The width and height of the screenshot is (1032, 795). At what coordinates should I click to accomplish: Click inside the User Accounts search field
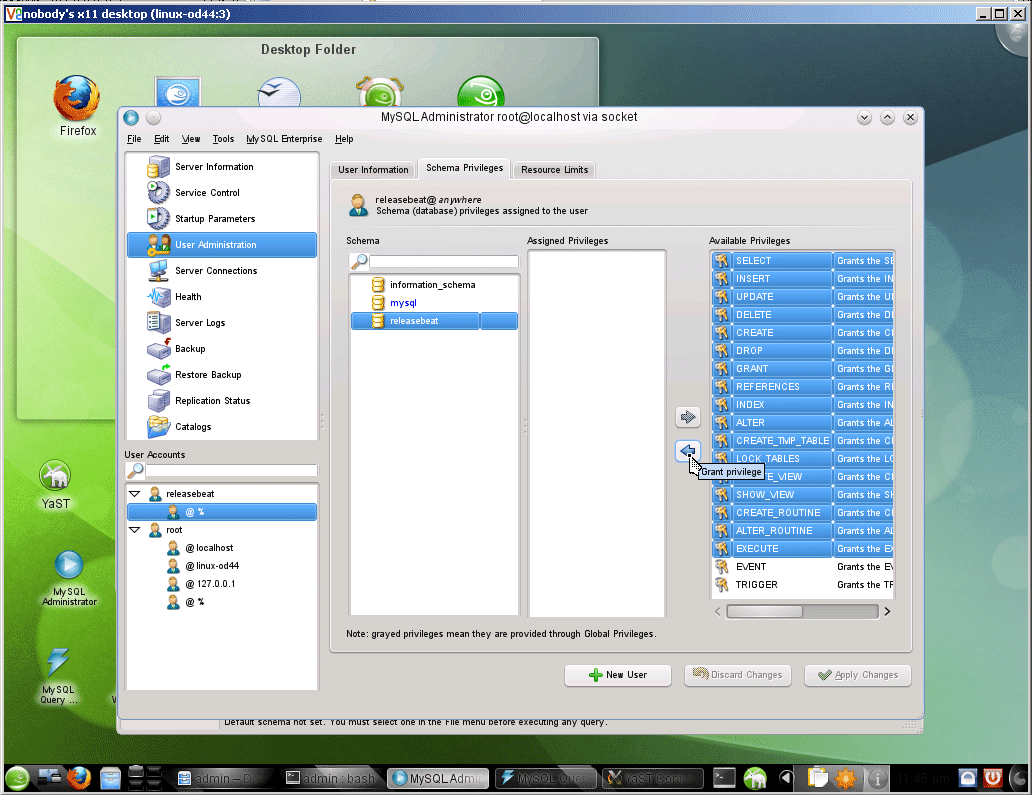click(231, 471)
